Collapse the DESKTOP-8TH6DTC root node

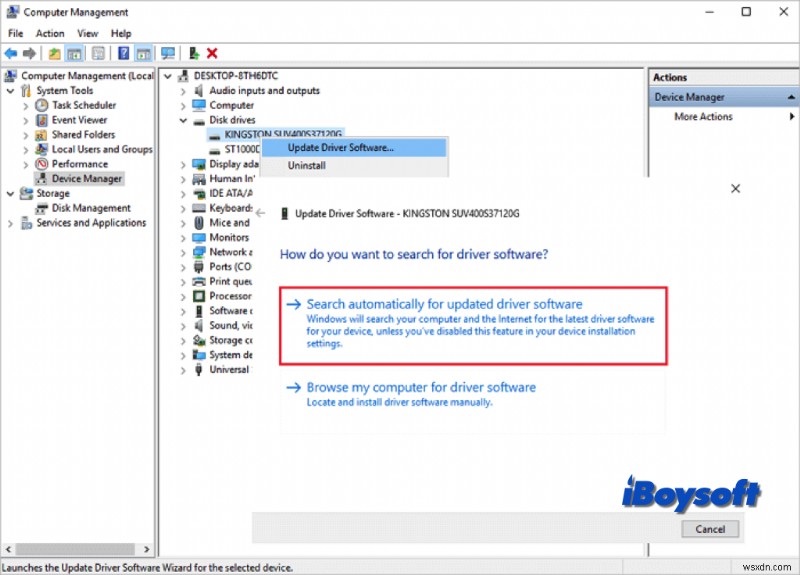(x=167, y=77)
